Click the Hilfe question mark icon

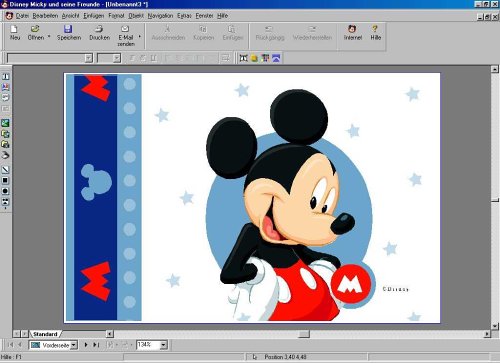(375, 29)
